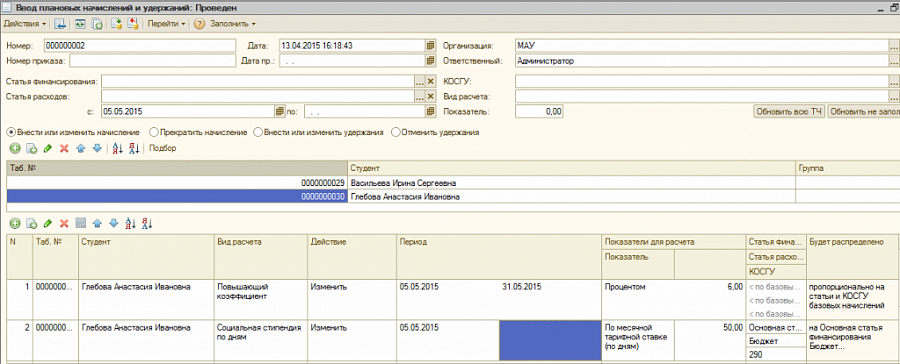
Task: Open the Действия dropdown menu
Action: click(25, 24)
